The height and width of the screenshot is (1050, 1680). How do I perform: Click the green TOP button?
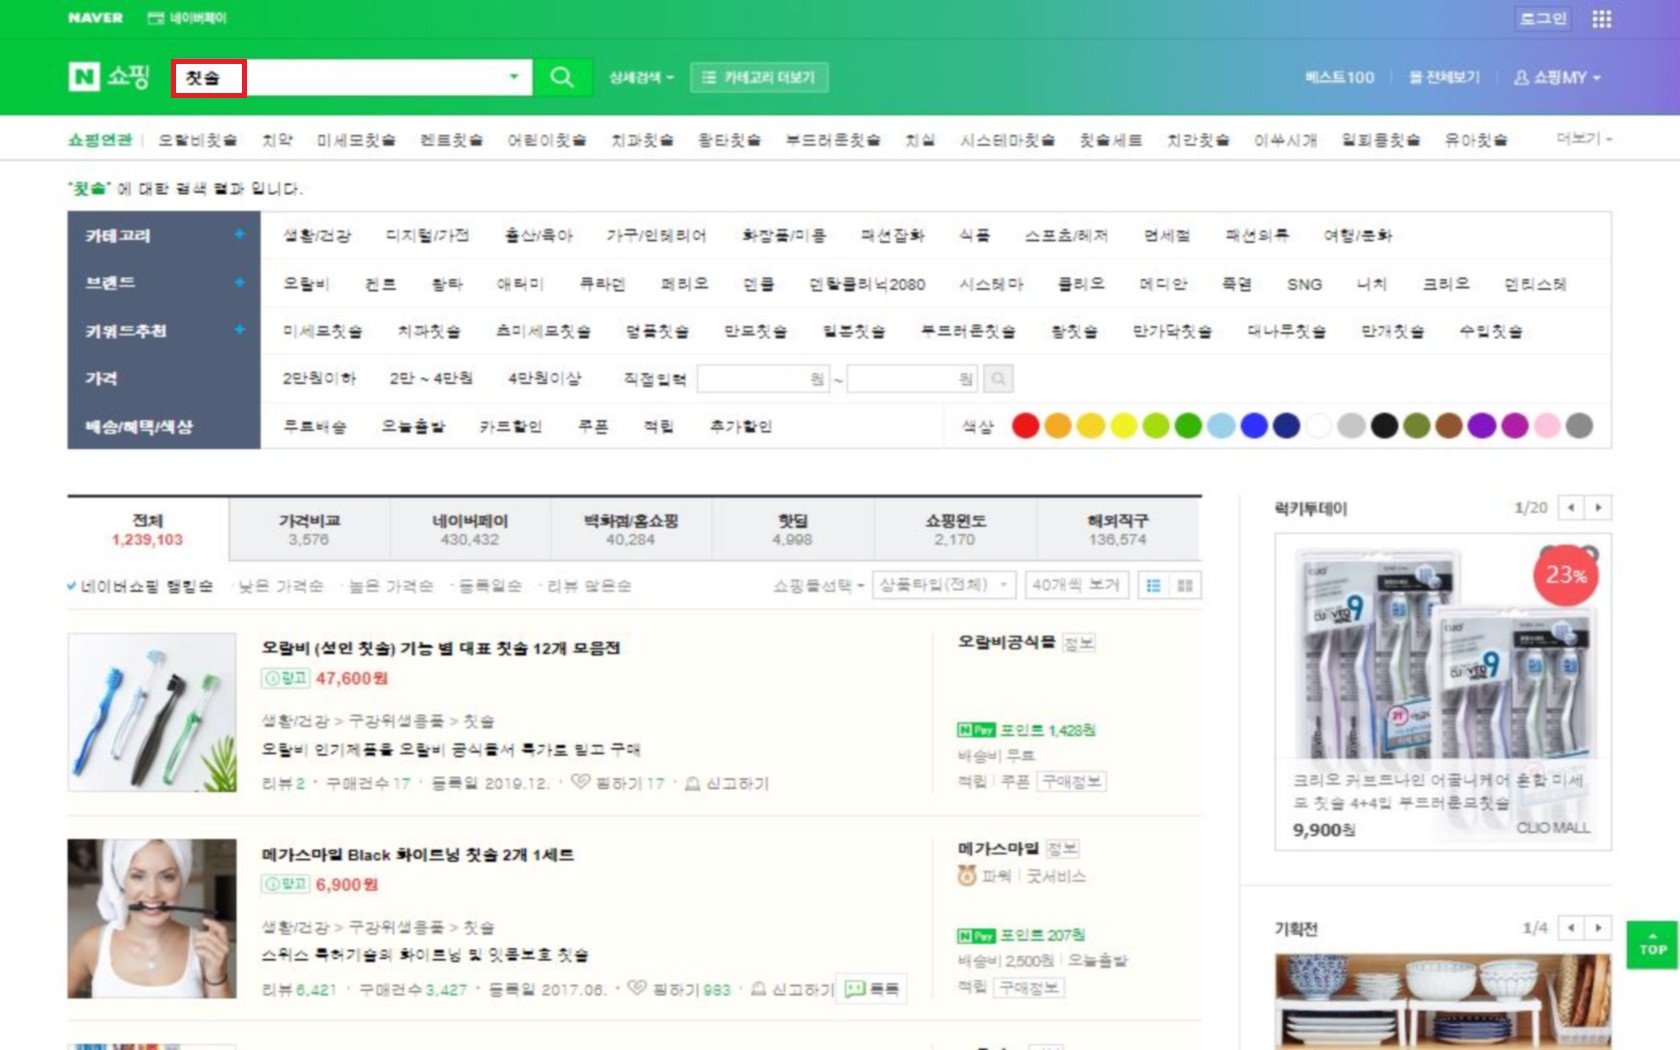point(1652,944)
